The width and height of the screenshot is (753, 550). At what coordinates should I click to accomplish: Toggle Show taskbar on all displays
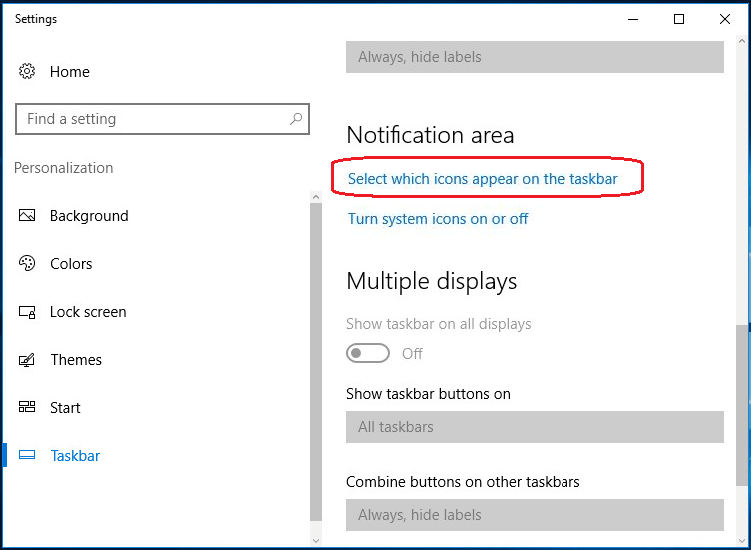click(x=367, y=354)
